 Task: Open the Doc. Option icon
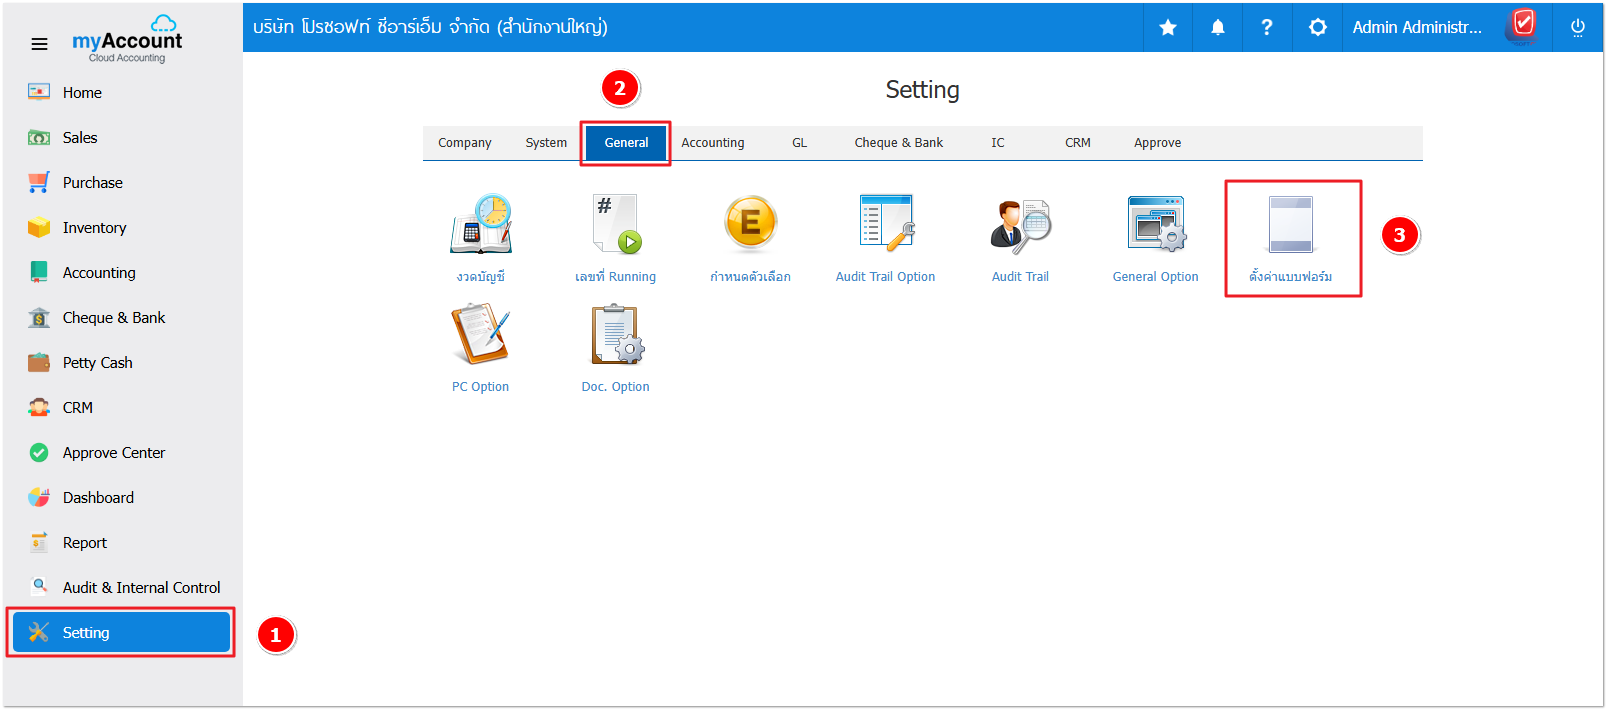coord(616,335)
